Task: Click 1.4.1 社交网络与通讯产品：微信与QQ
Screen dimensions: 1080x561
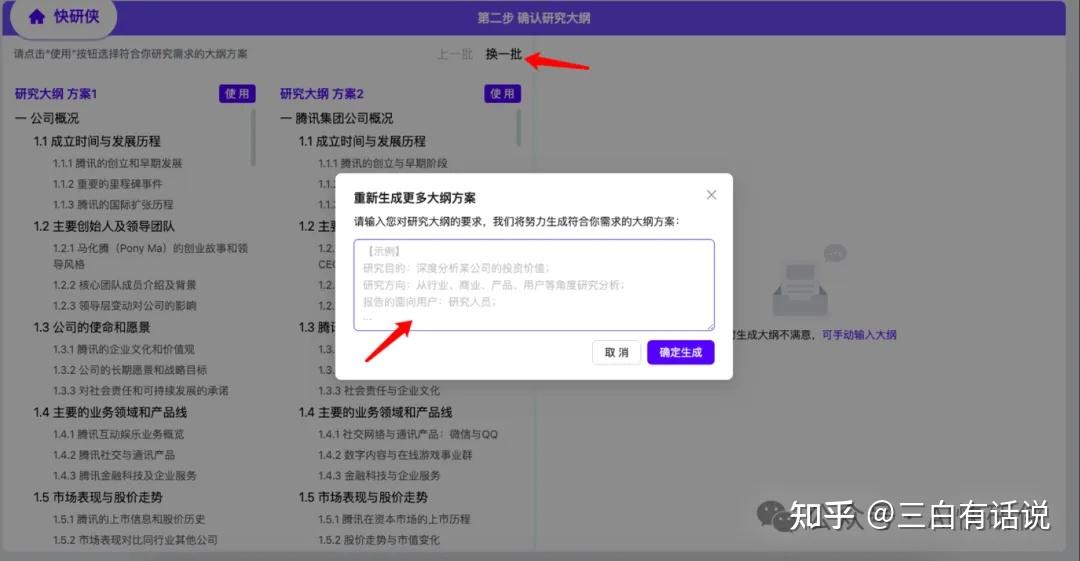Action: [408, 434]
